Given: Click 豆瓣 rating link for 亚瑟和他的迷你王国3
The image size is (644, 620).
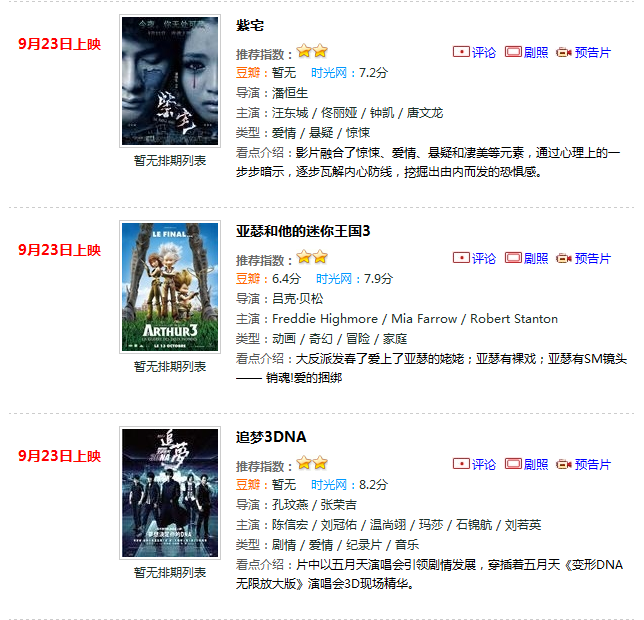Looking at the screenshot, I should pyautogui.click(x=248, y=279).
